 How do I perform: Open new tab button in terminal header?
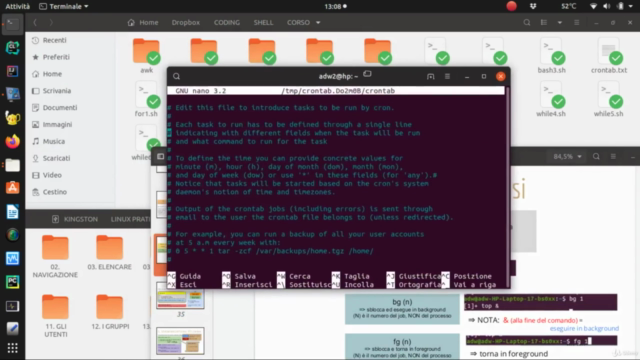(x=431, y=76)
